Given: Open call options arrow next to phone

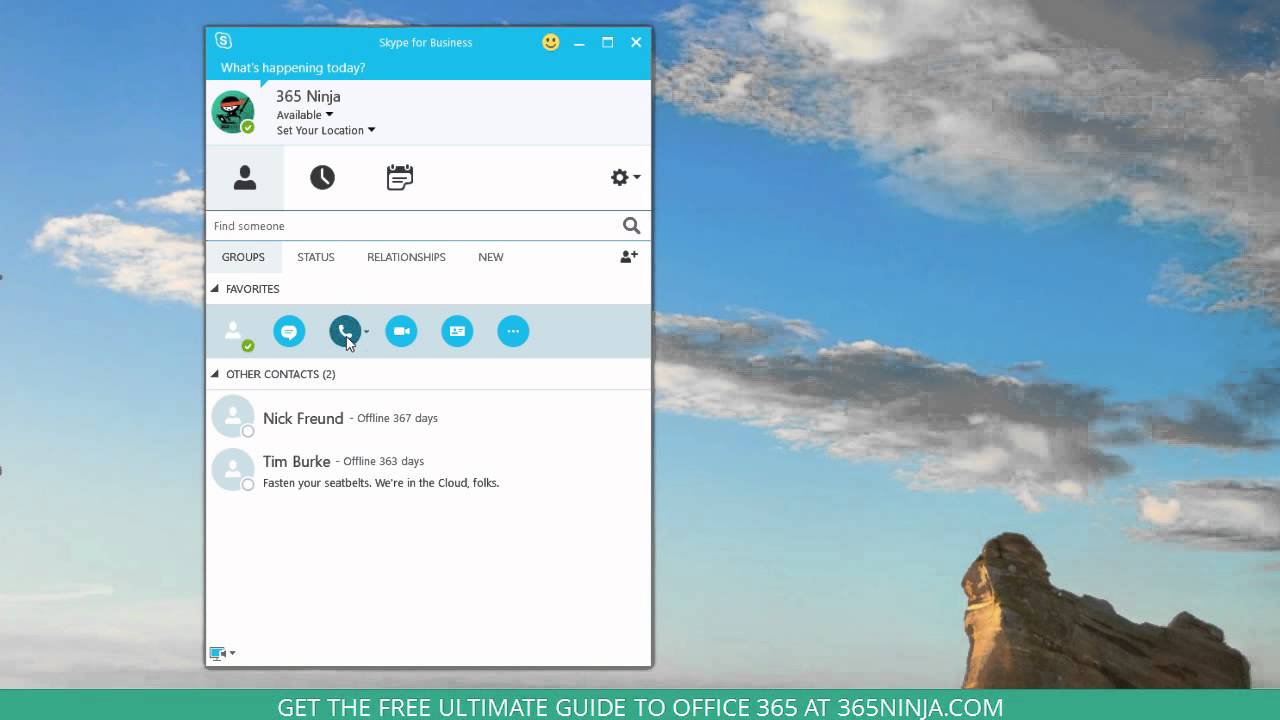Looking at the screenshot, I should 366,331.
